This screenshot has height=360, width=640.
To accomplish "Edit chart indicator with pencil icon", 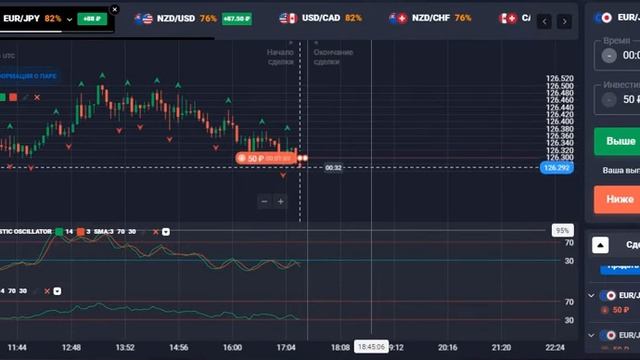I will [x=25, y=98].
